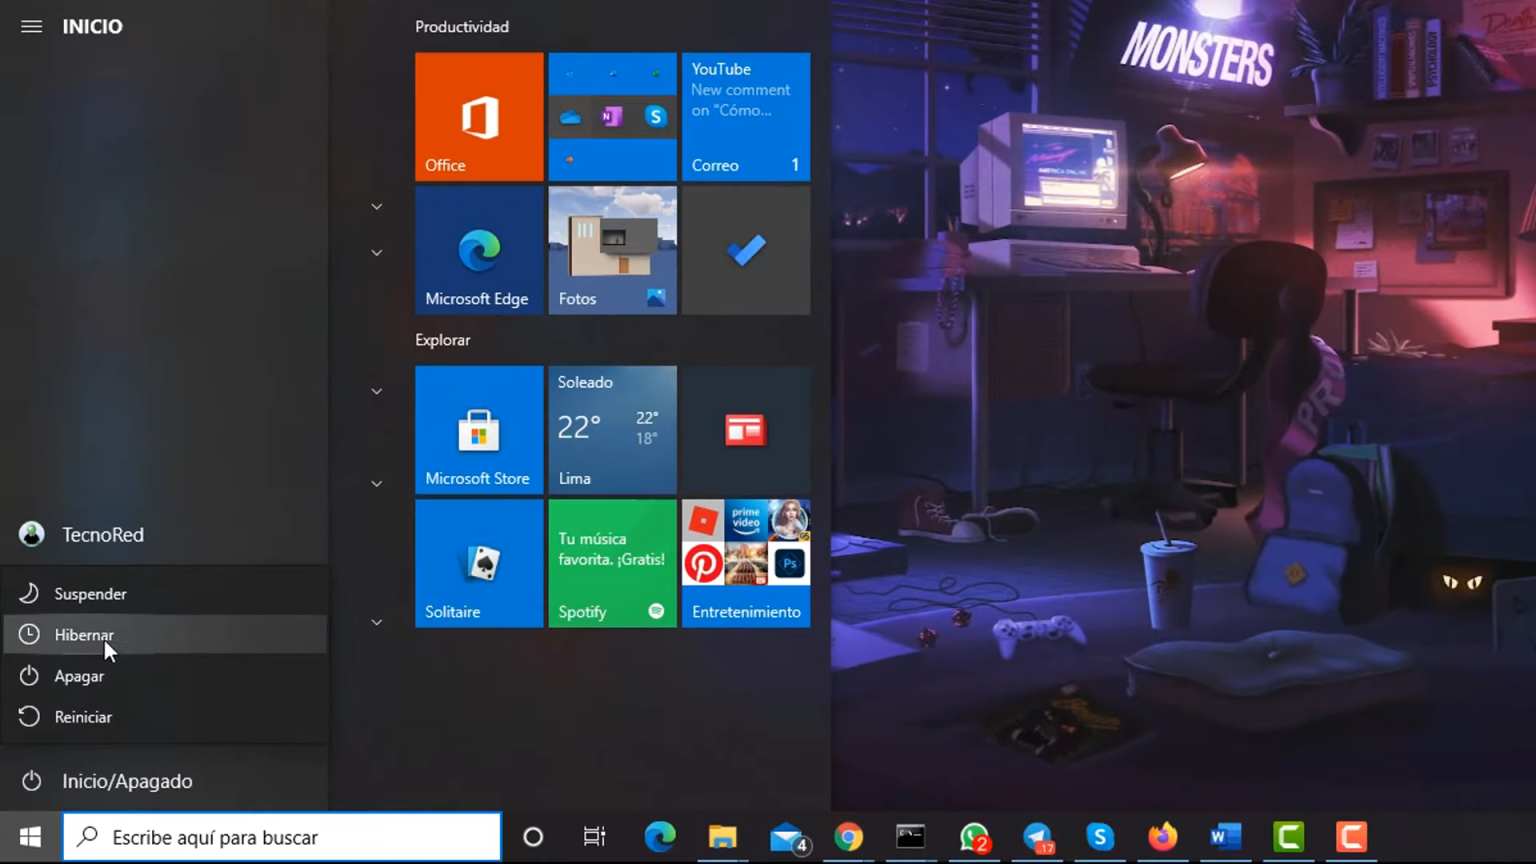Viewport: 1536px width, 864px height.
Task: Expand the second chevron beside the Edge tile
Action: [x=377, y=253]
